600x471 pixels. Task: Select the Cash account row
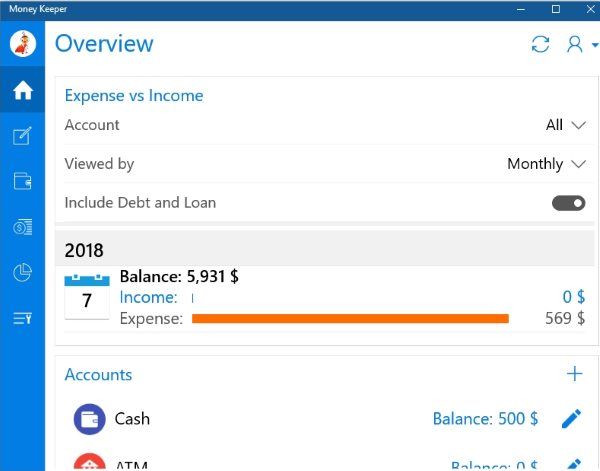click(x=327, y=419)
